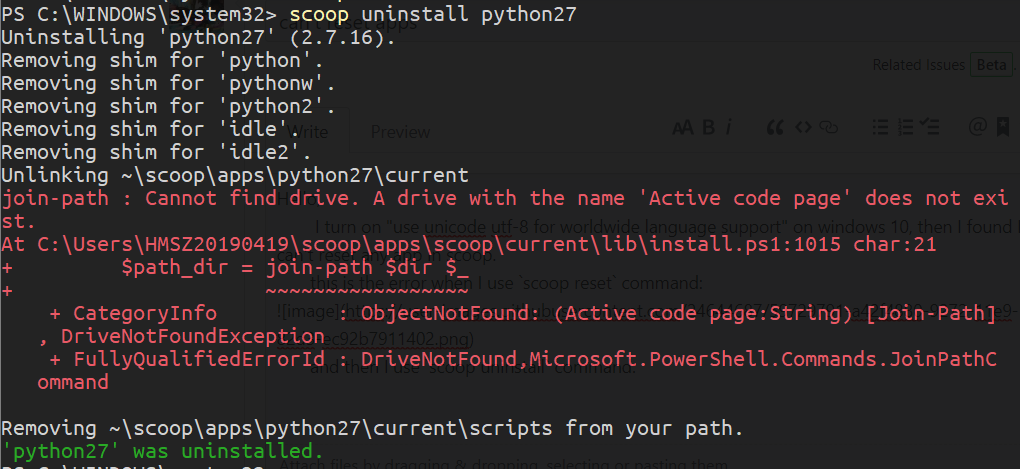
Task: Apply italic formatting with the i icon
Action: (729, 127)
